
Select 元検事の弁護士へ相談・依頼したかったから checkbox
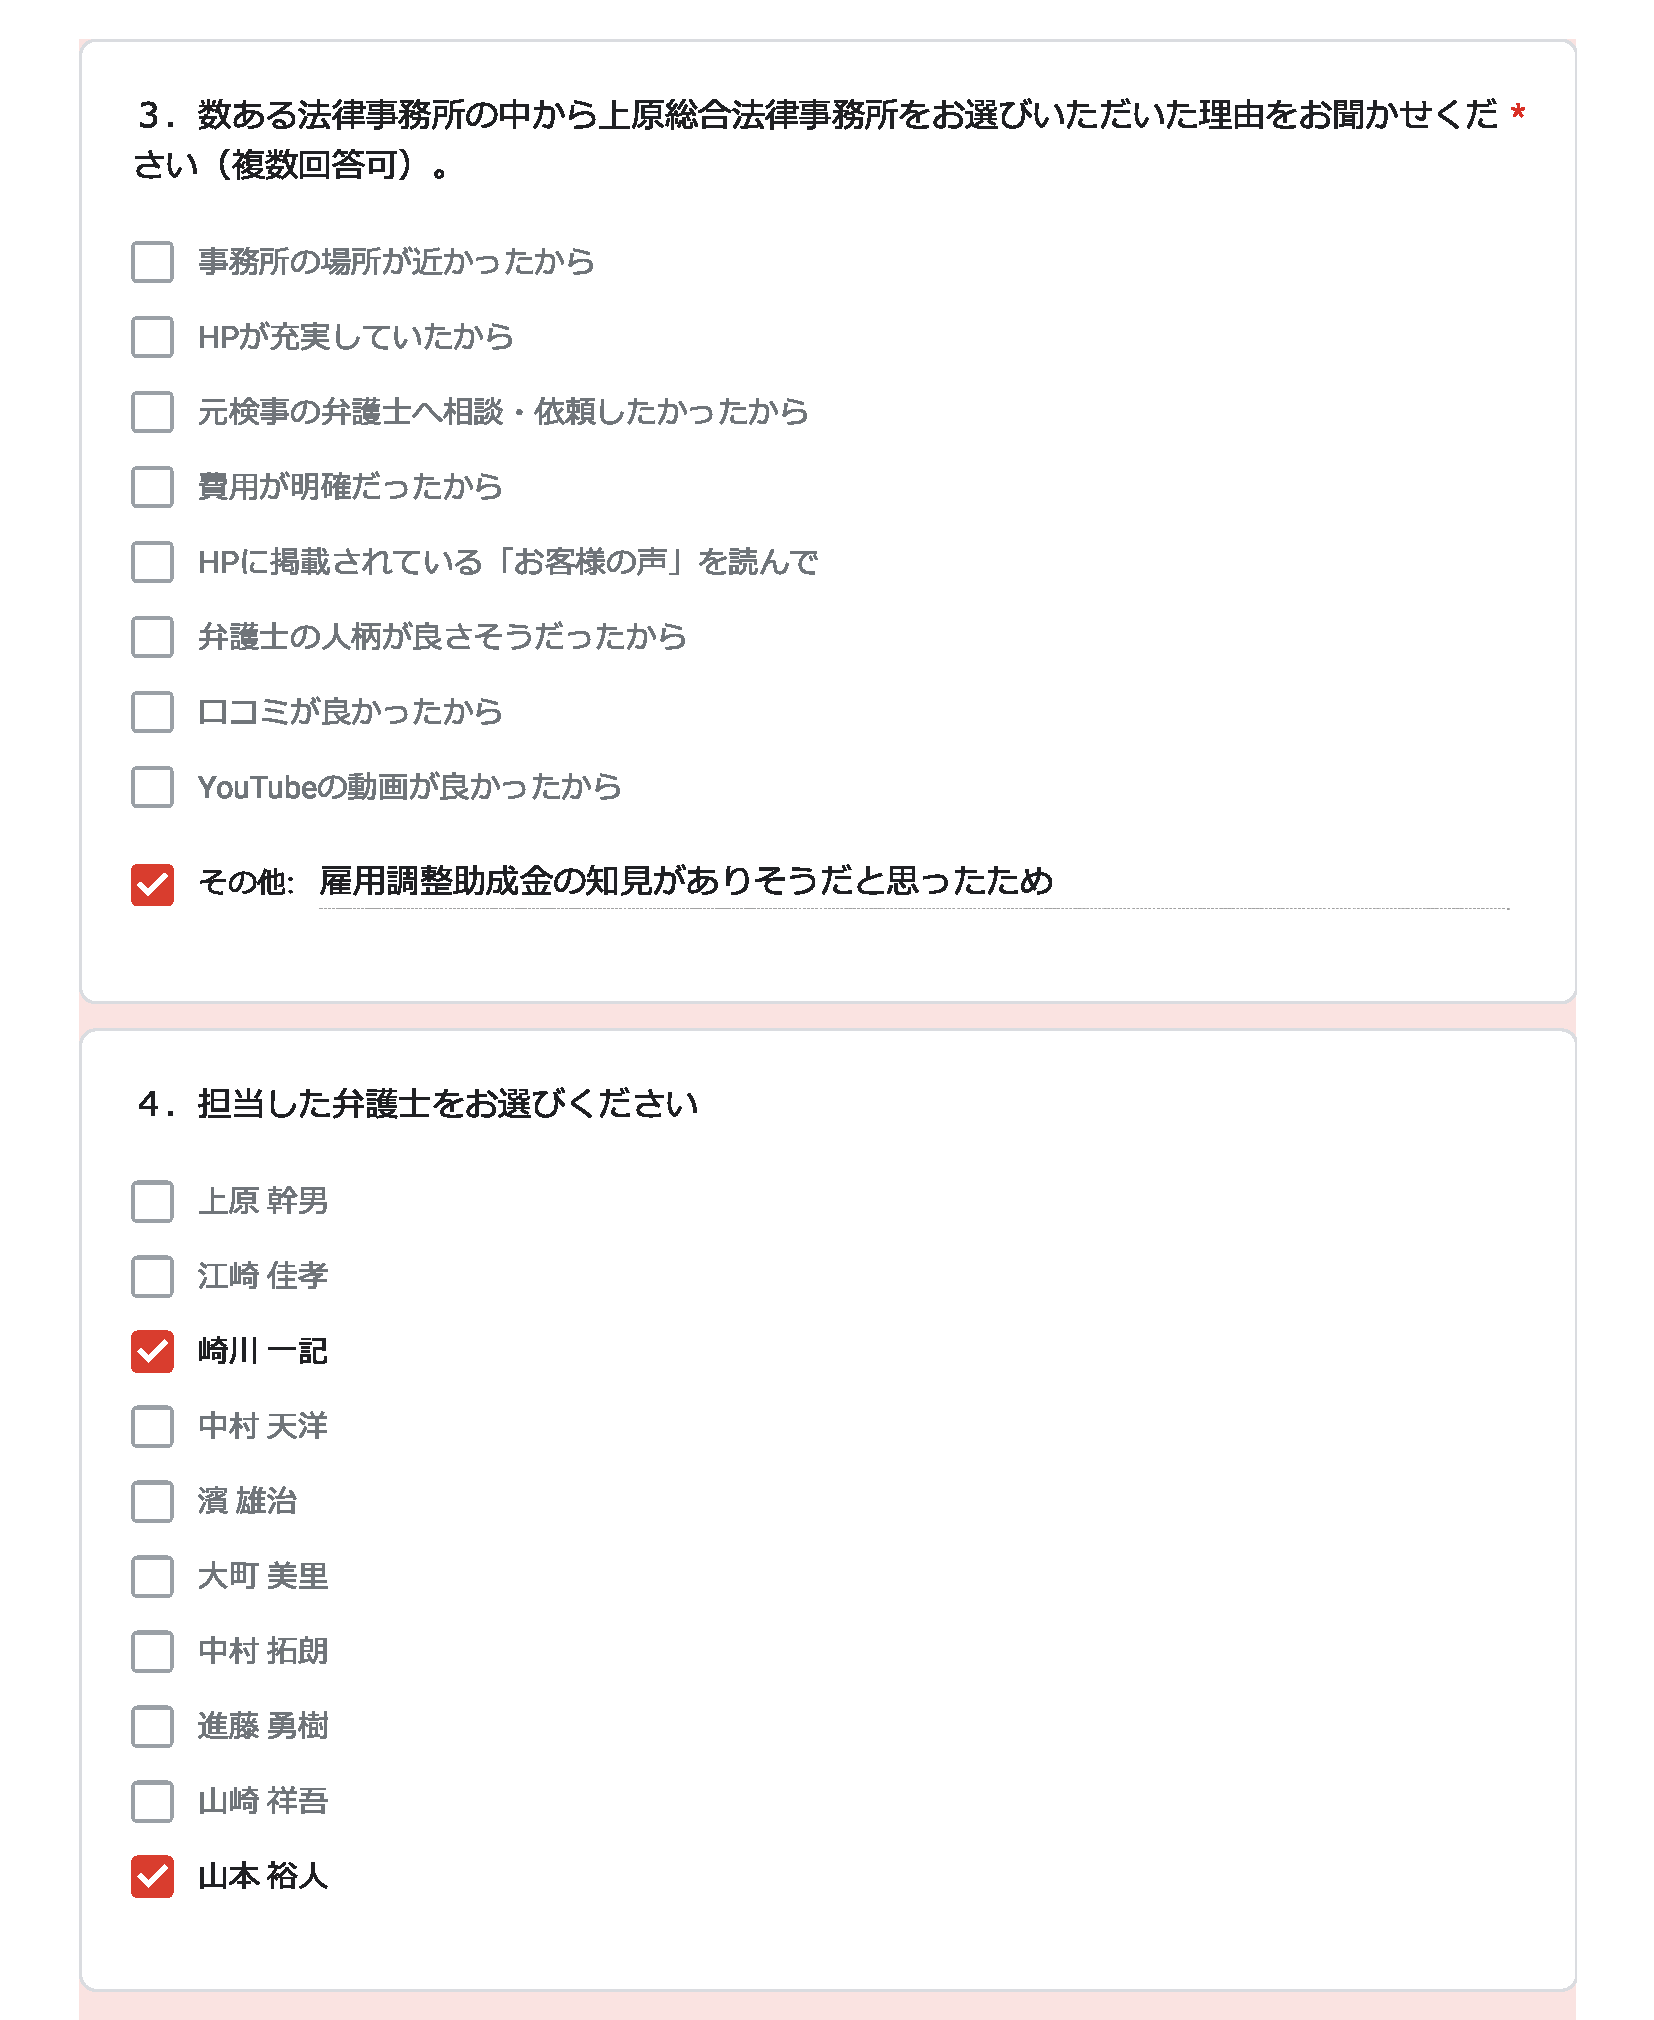[x=152, y=412]
